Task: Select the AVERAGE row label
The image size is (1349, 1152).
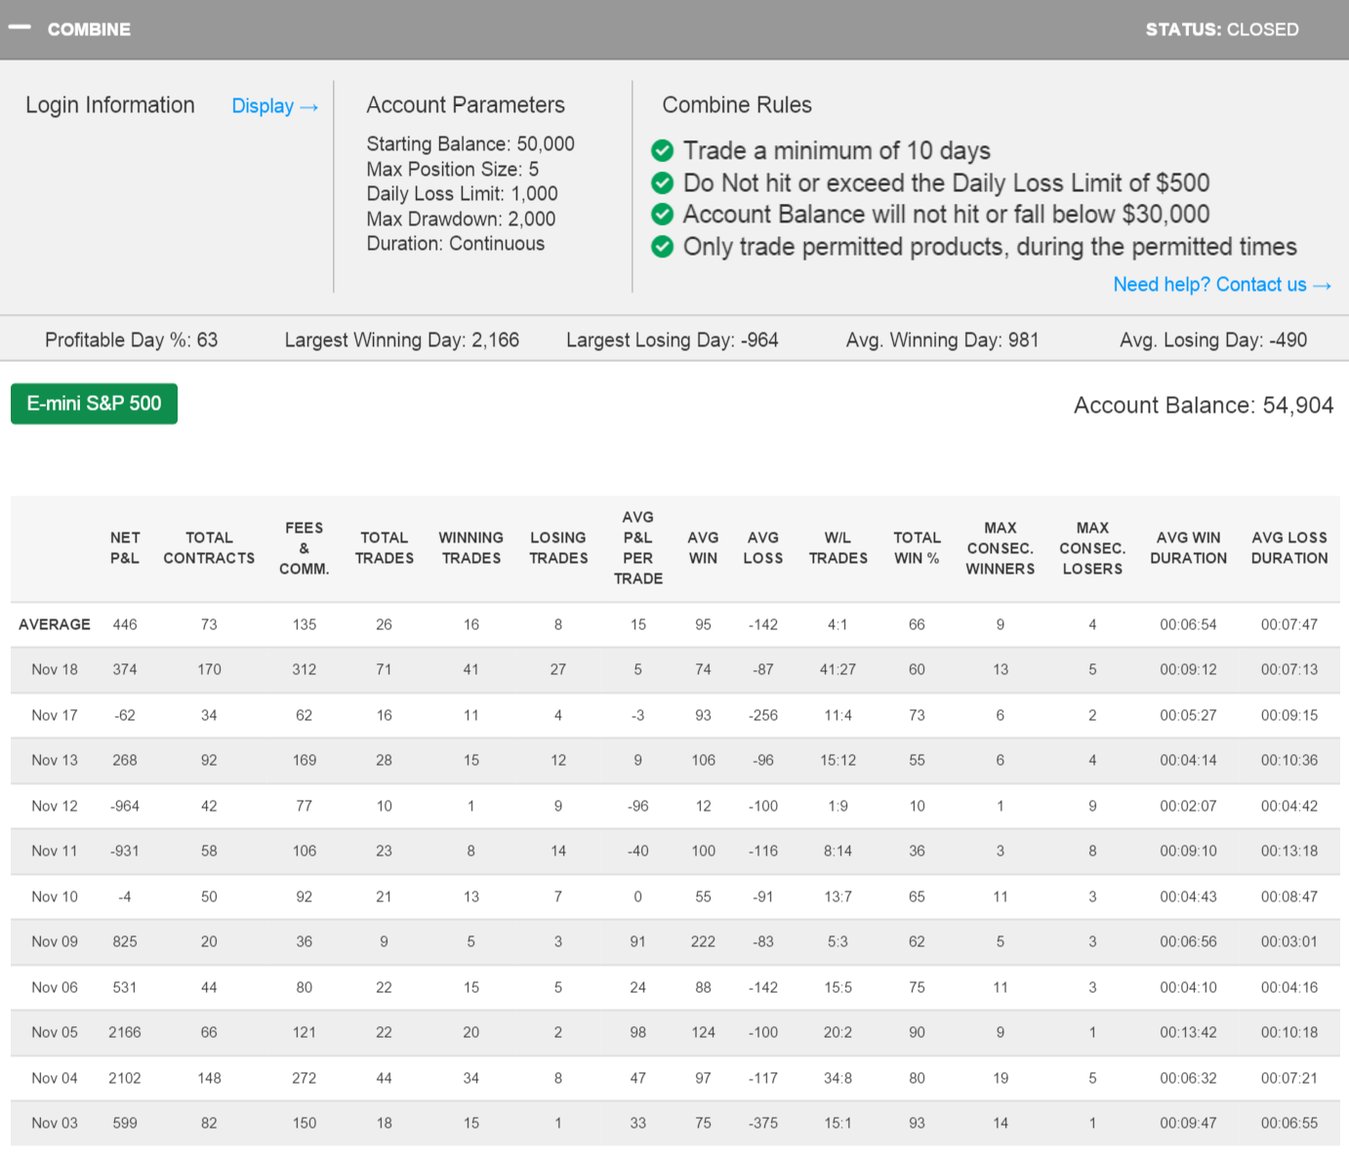Action: click(x=55, y=625)
